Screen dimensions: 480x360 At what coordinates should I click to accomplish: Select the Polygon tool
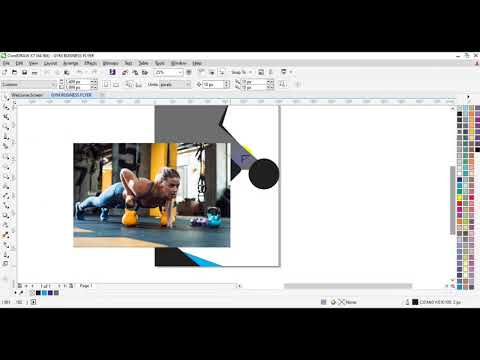click(6, 176)
